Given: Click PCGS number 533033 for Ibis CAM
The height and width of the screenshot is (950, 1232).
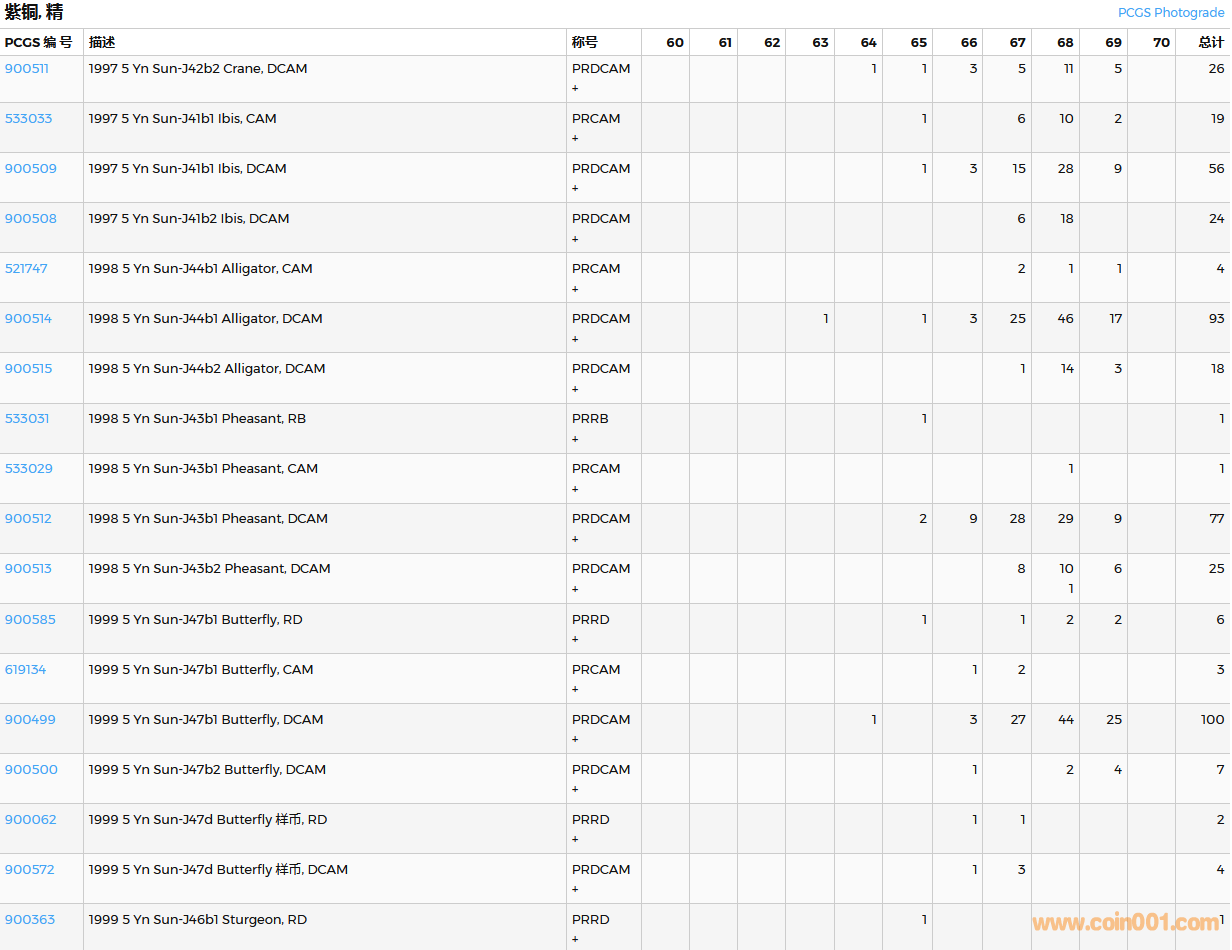Looking at the screenshot, I should [29, 119].
